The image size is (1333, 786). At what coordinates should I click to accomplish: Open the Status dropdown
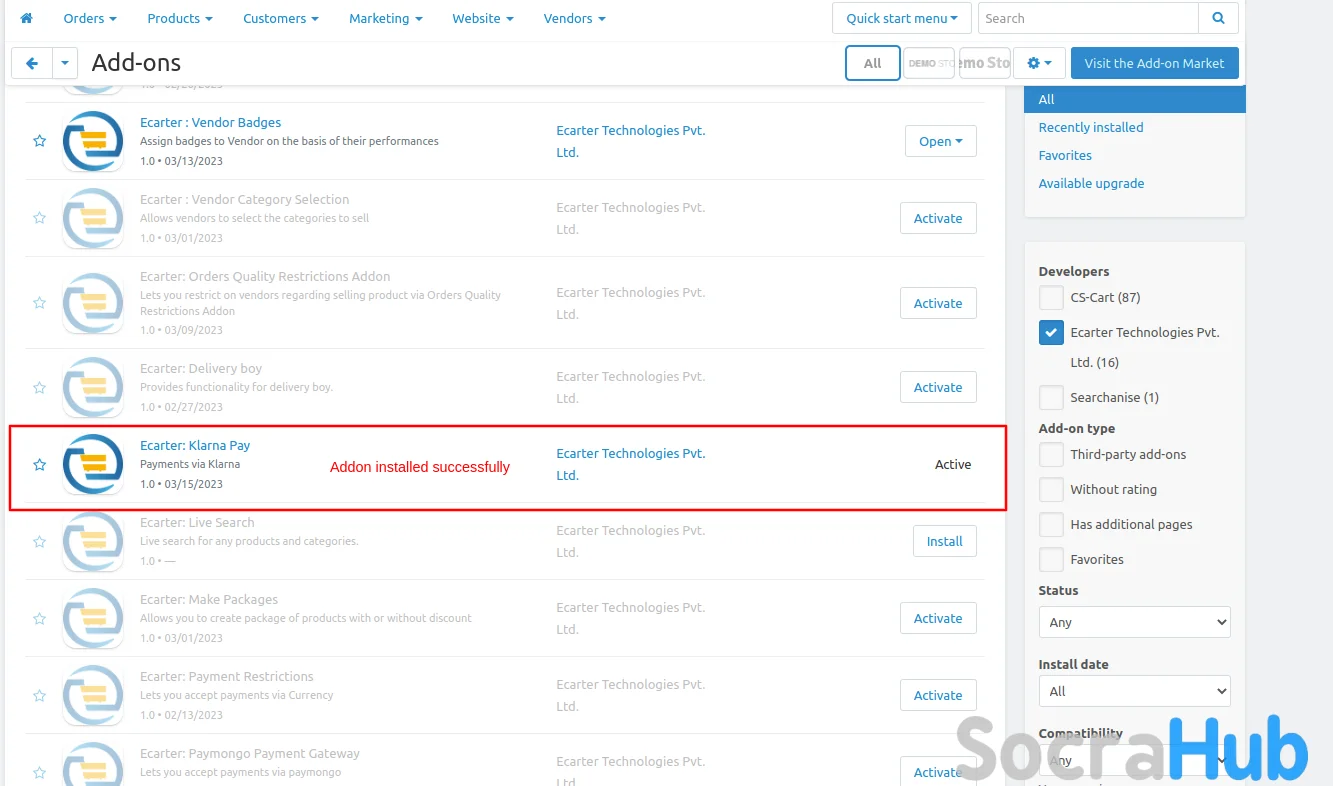click(1134, 622)
